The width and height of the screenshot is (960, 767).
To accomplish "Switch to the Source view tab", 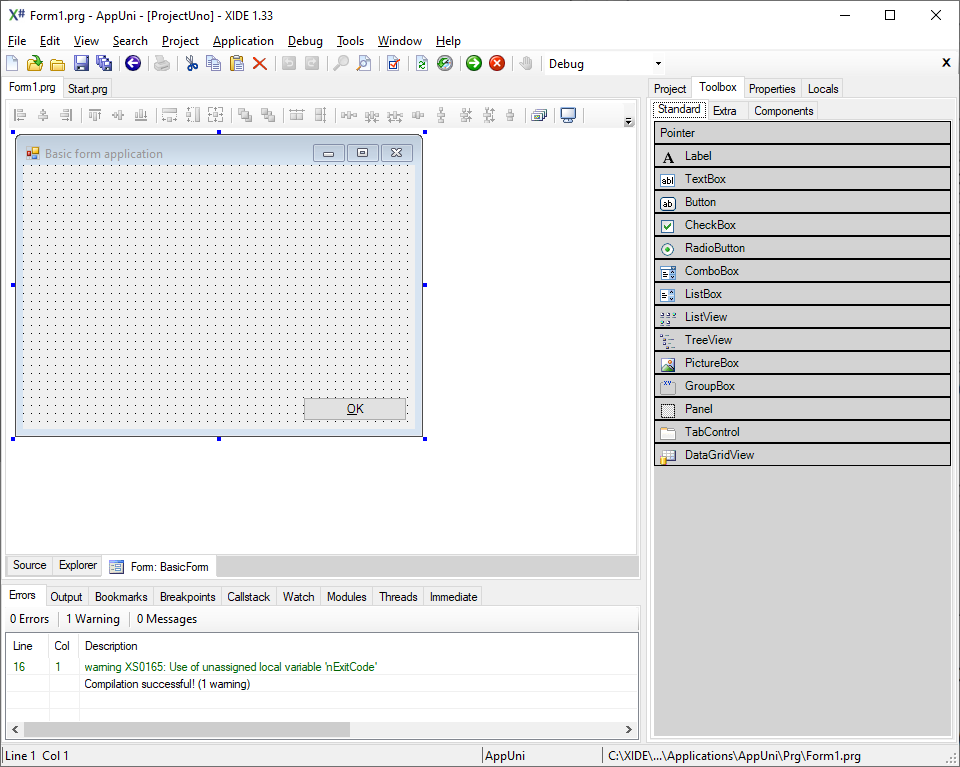I will tap(29, 565).
